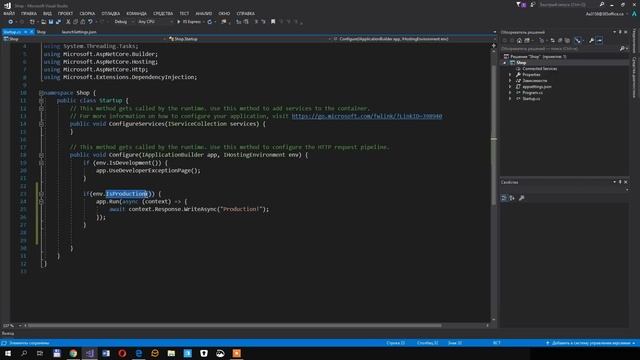The width and height of the screenshot is (640, 360).
Task: Select Program.cs in Solution Explorer
Action: tap(532, 93)
